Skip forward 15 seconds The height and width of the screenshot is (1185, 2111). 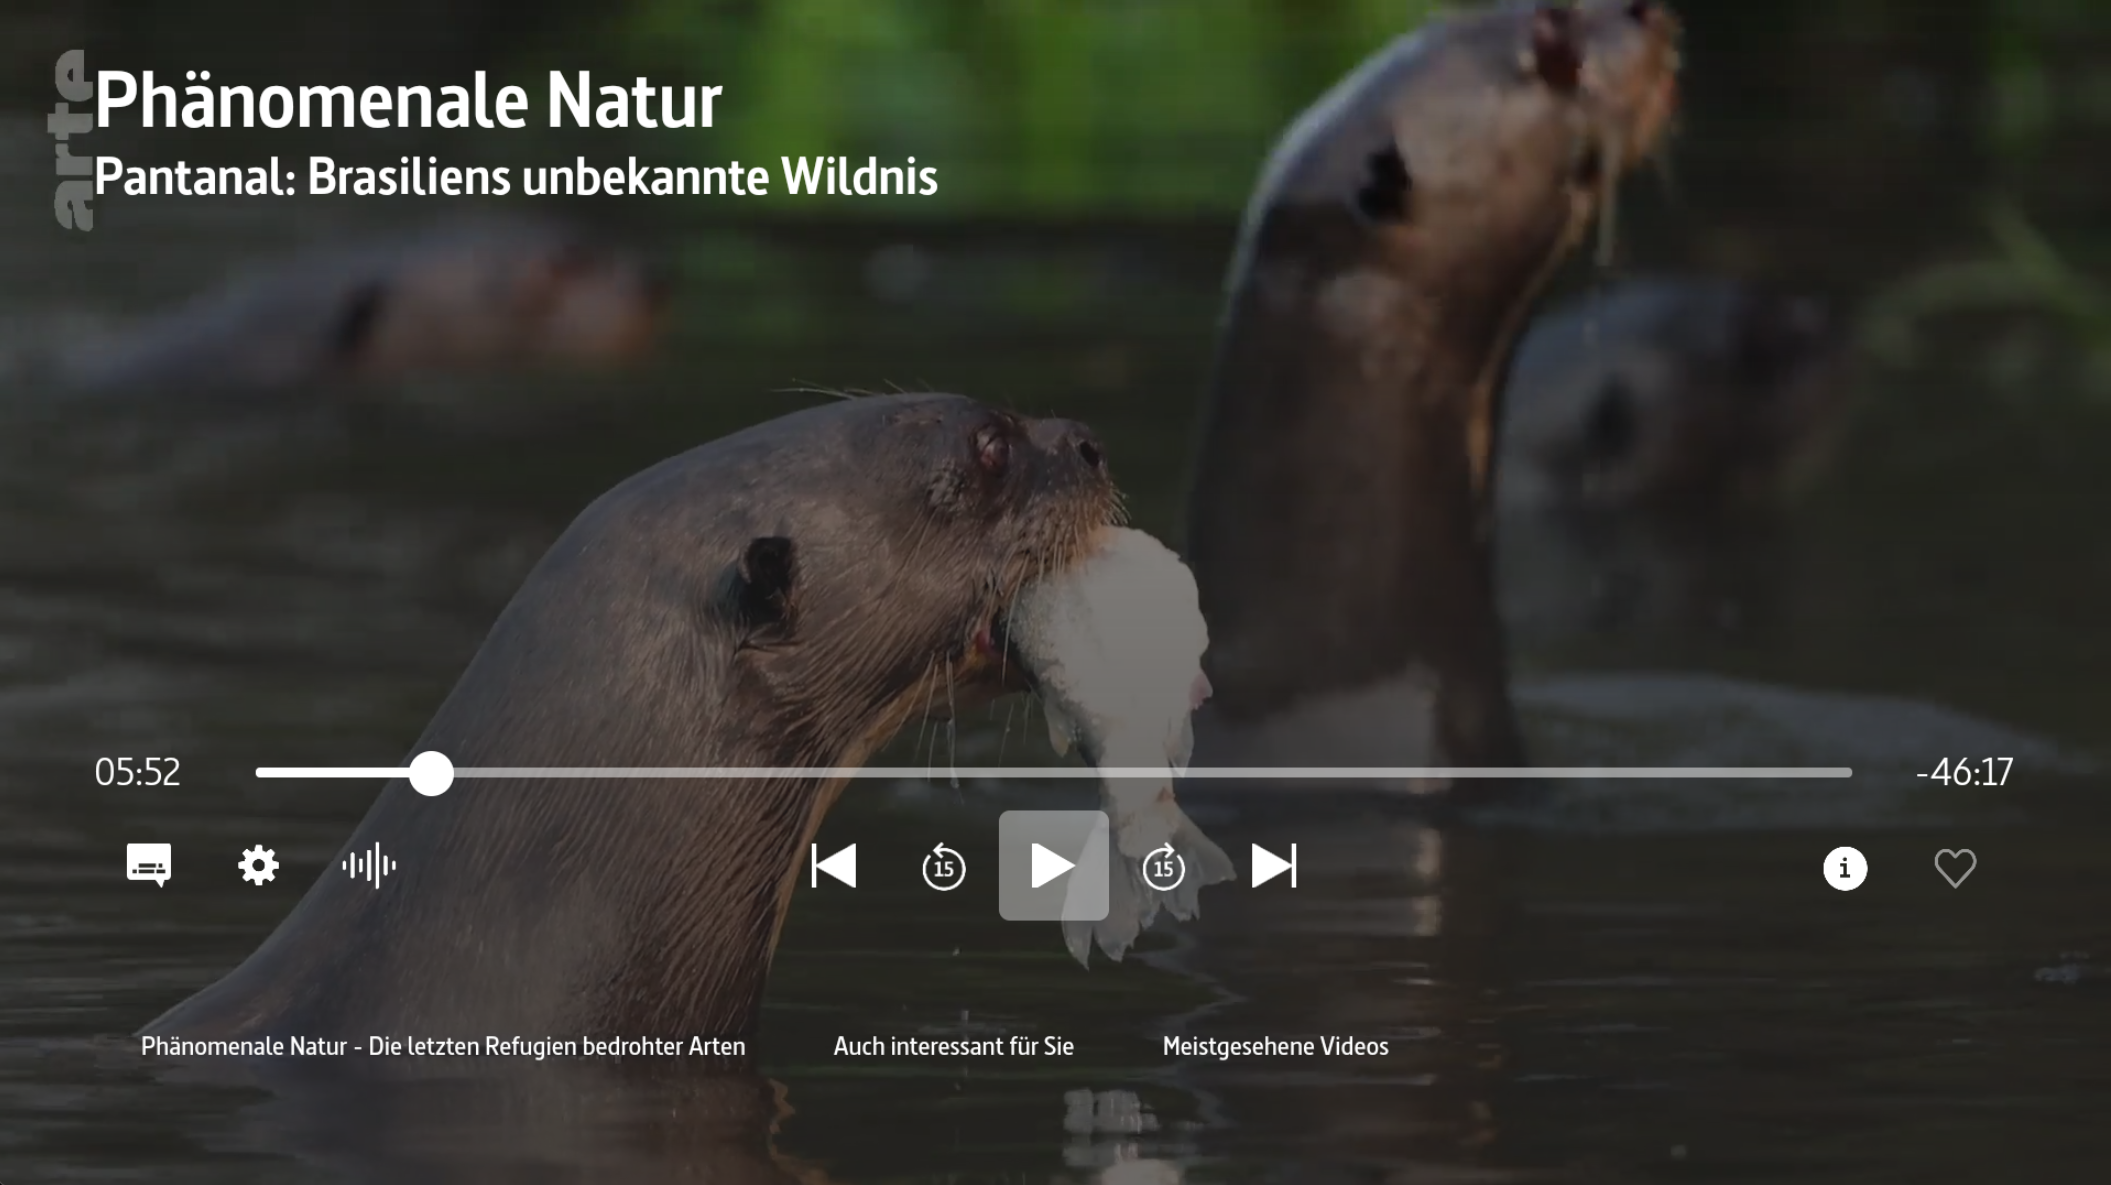click(x=1163, y=866)
